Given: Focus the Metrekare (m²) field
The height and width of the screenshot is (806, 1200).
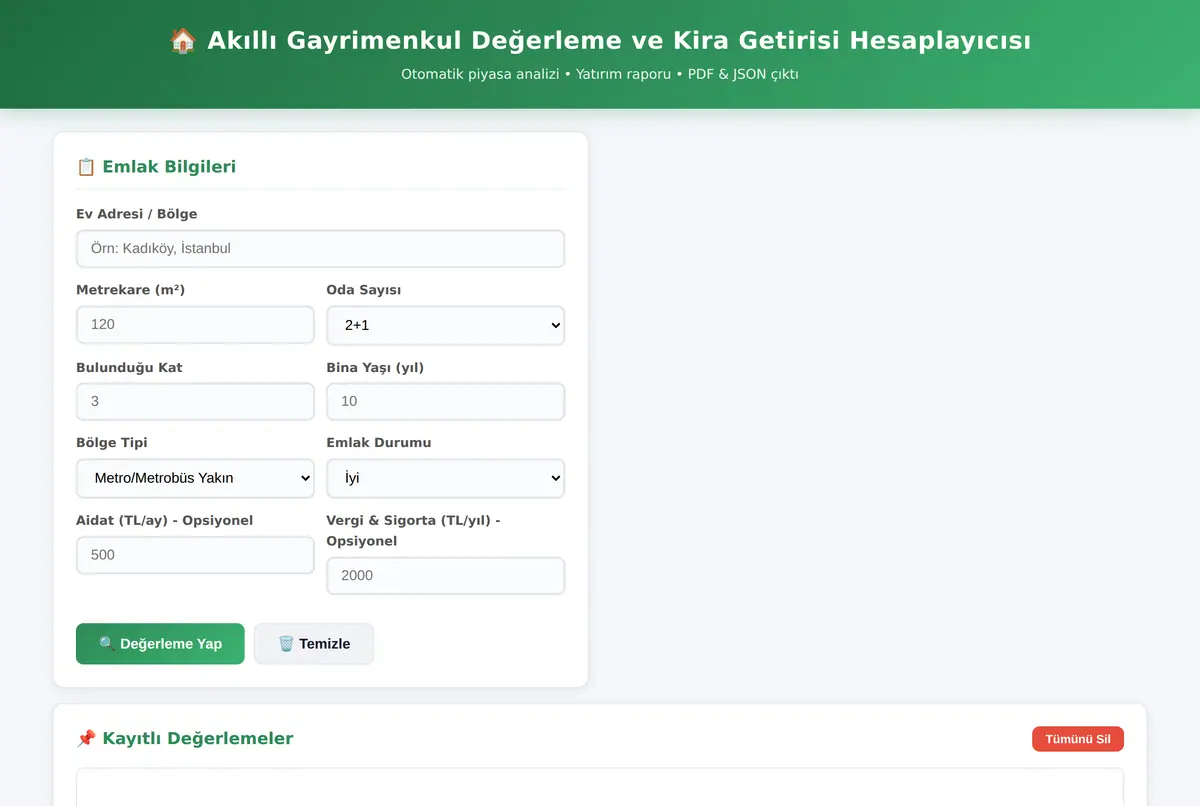Looking at the screenshot, I should 195,325.
